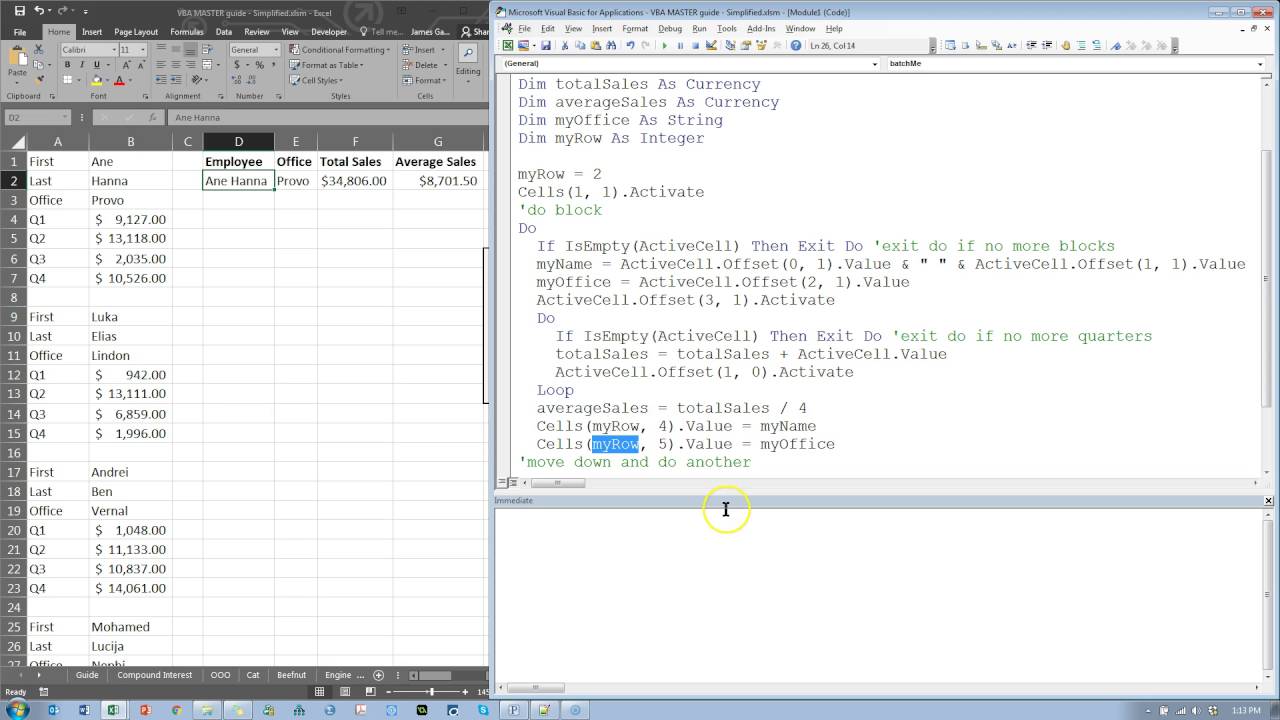Click the Full Module View button in code window
This screenshot has width=1280, height=720.
coord(513,483)
